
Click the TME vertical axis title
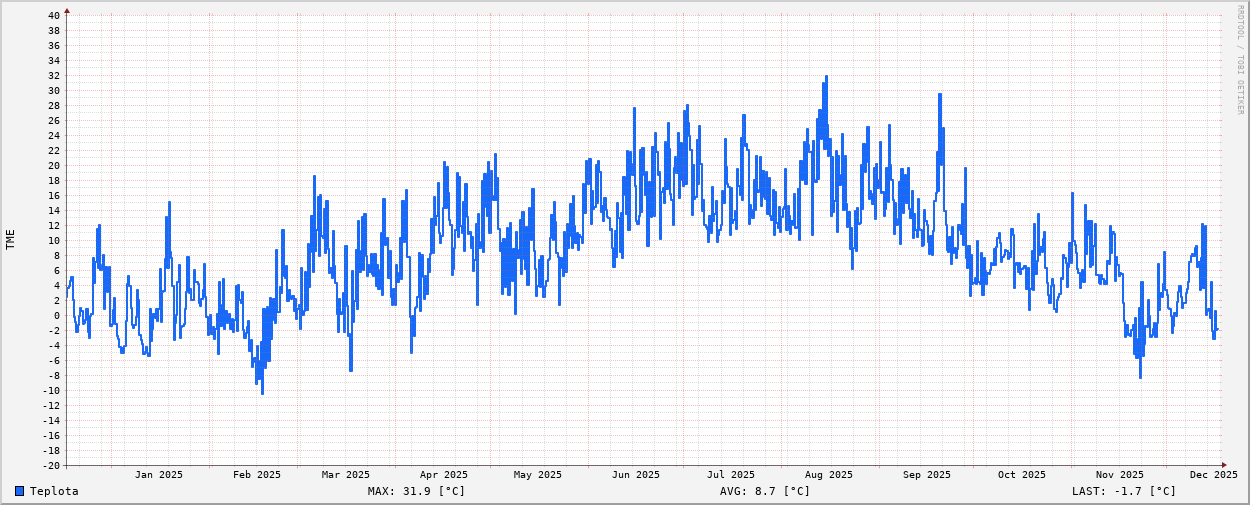pyautogui.click(x=11, y=239)
